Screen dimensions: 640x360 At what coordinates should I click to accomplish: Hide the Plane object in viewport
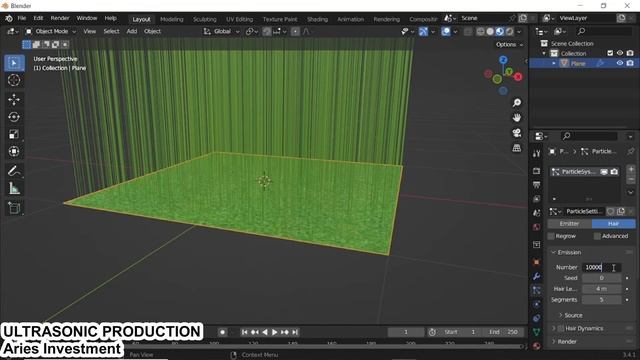click(620, 63)
